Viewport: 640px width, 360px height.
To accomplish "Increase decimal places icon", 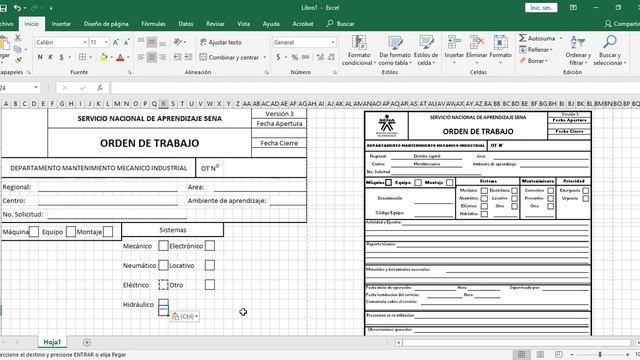I will (x=320, y=57).
